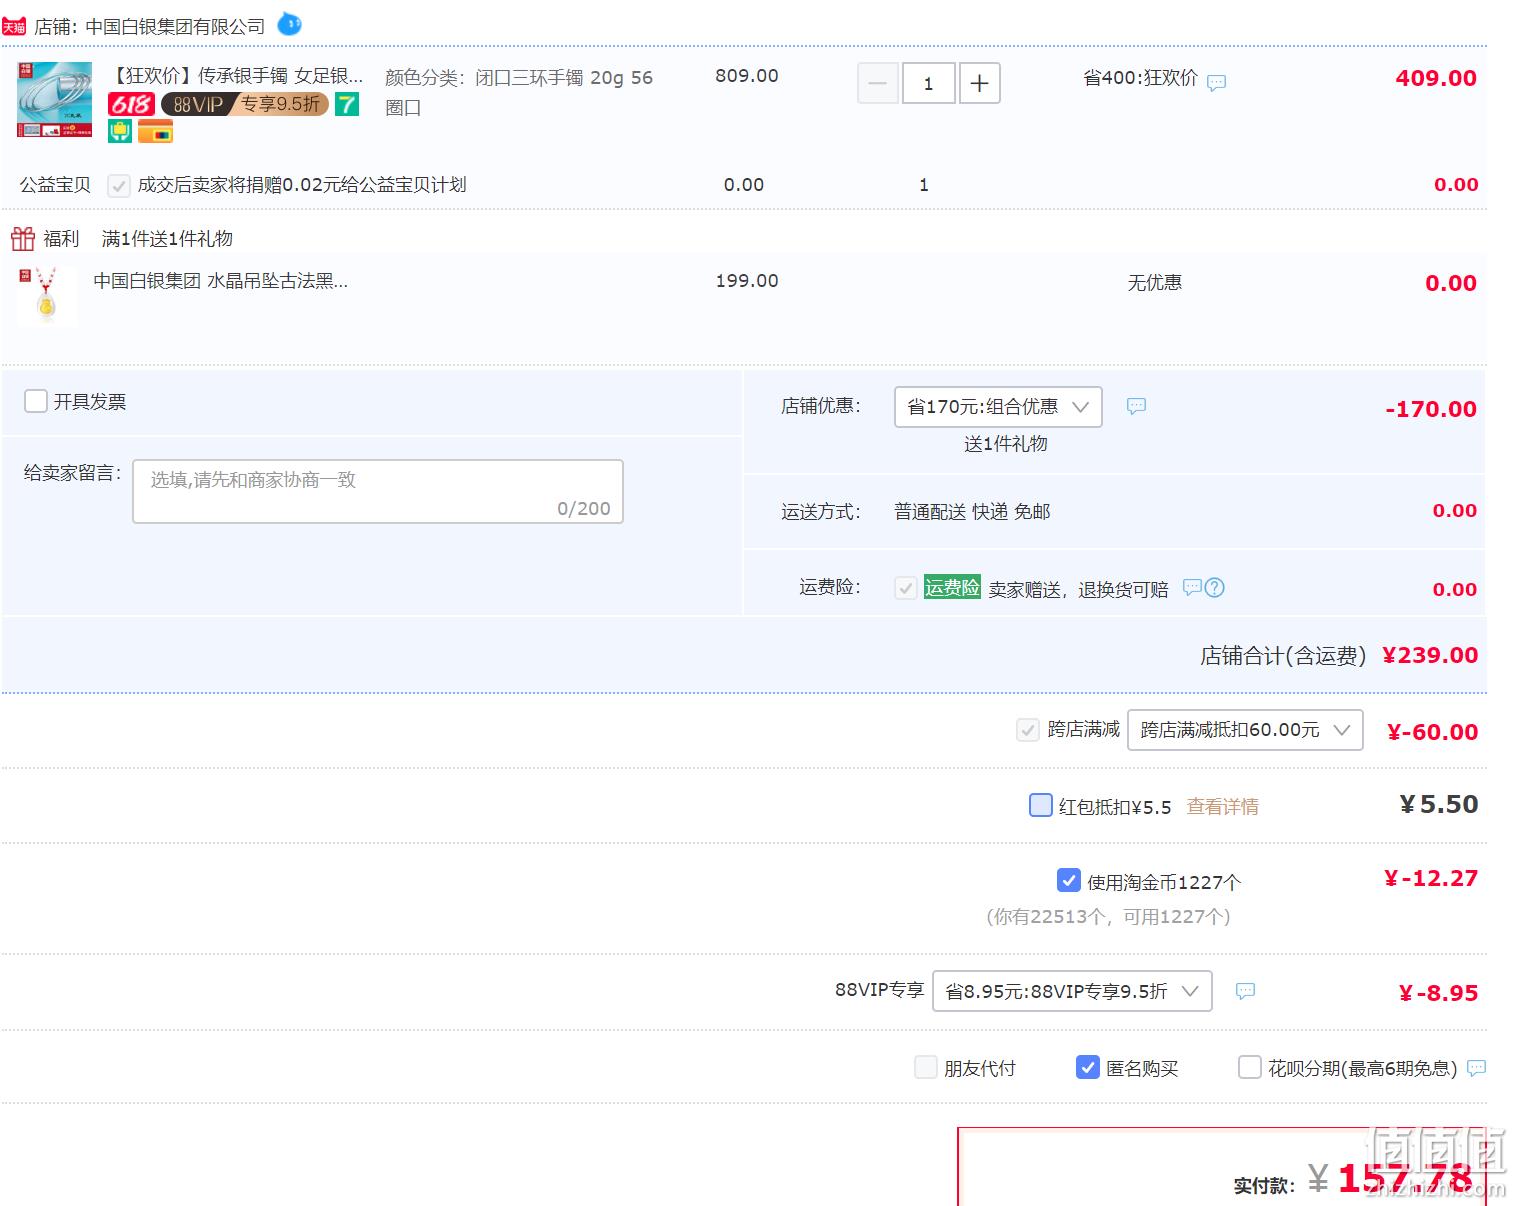Click the quantity input field

tap(928, 83)
